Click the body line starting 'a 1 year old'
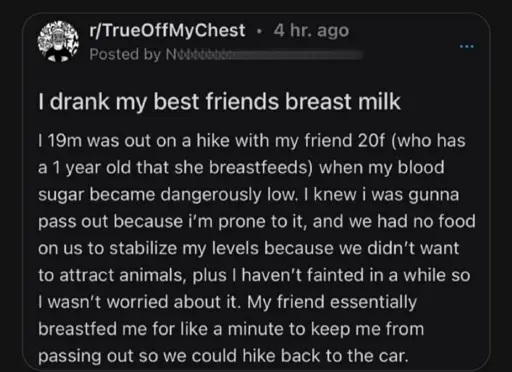The width and height of the screenshot is (512, 372). (241, 168)
